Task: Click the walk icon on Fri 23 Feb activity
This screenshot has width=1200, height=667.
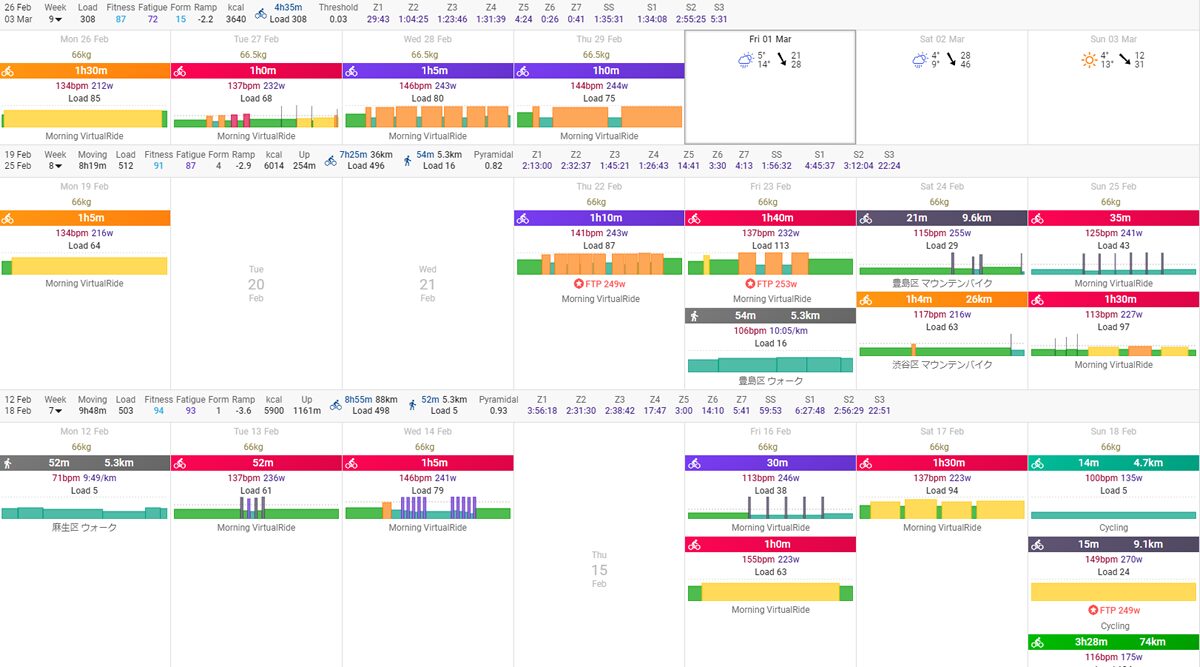Action: (693, 316)
